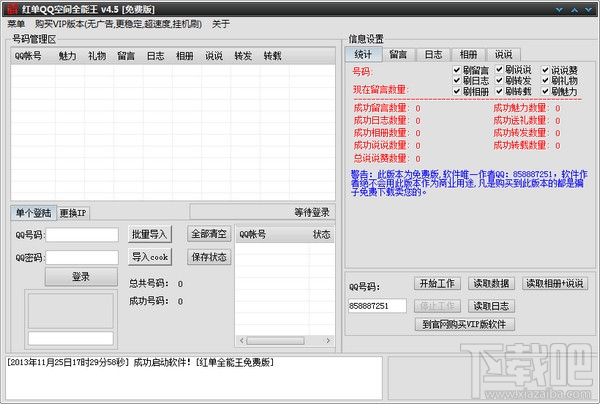The width and height of the screenshot is (600, 404).
Task: Open the 购买VIP版本 menu item
Action: pos(119,24)
